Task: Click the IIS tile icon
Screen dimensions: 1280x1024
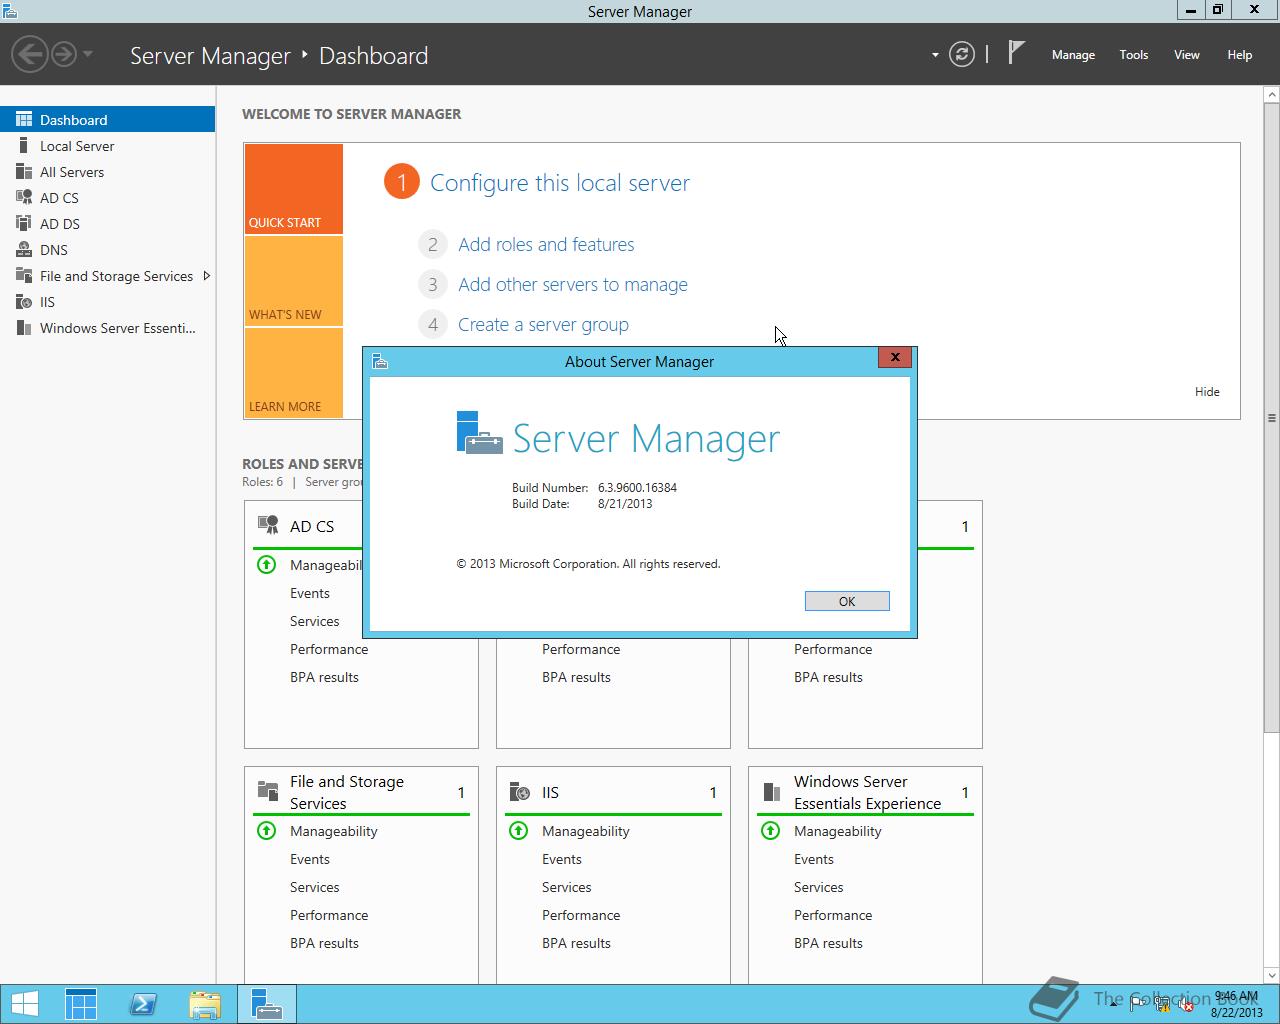Action: tap(520, 791)
